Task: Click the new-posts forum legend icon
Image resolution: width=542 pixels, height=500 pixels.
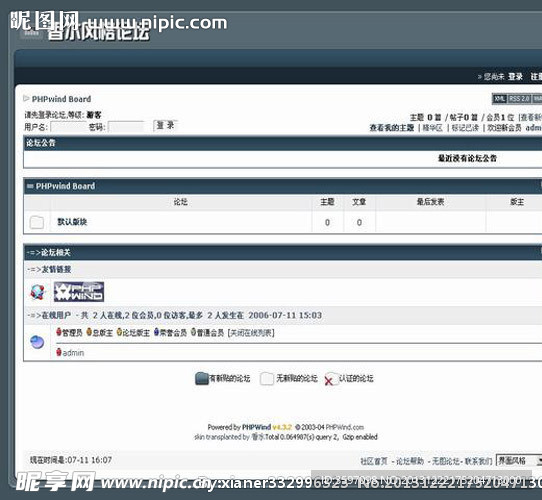Action: [202, 379]
